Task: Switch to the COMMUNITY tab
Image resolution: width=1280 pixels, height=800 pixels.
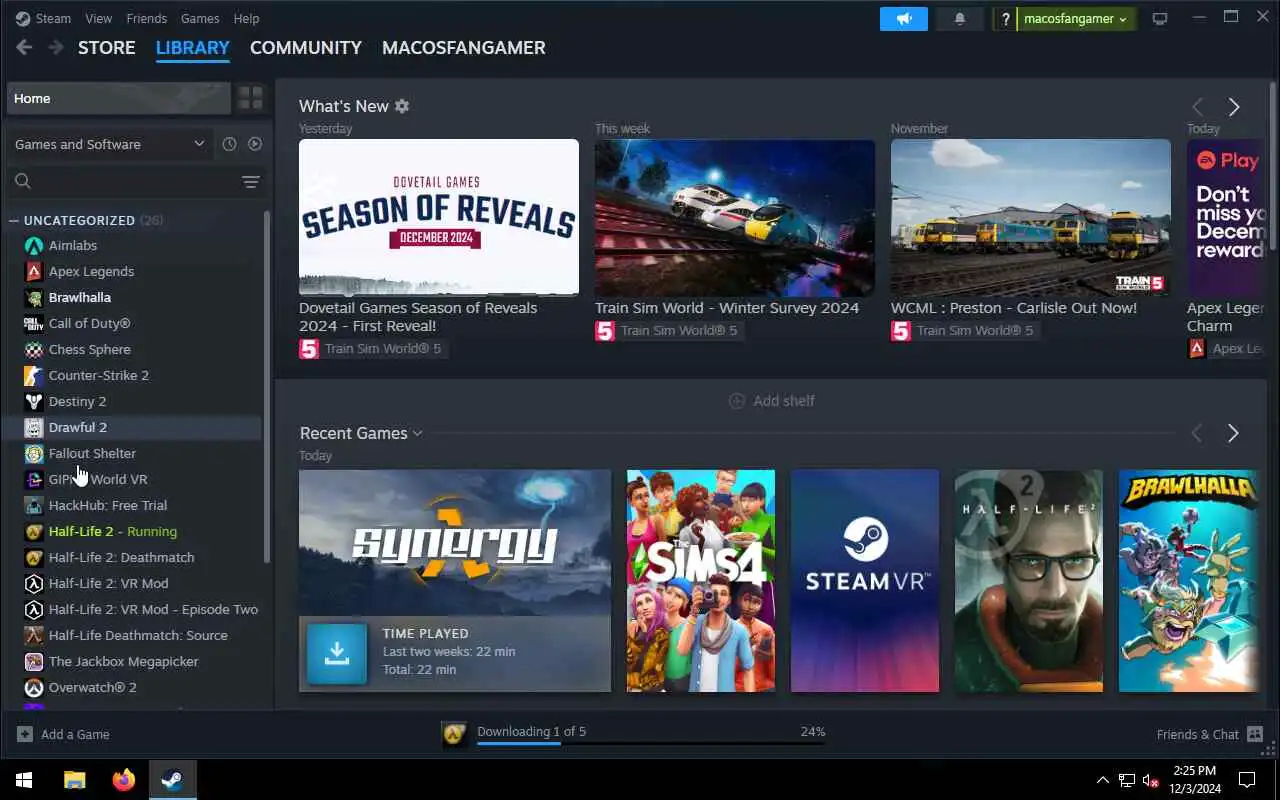Action: point(306,48)
